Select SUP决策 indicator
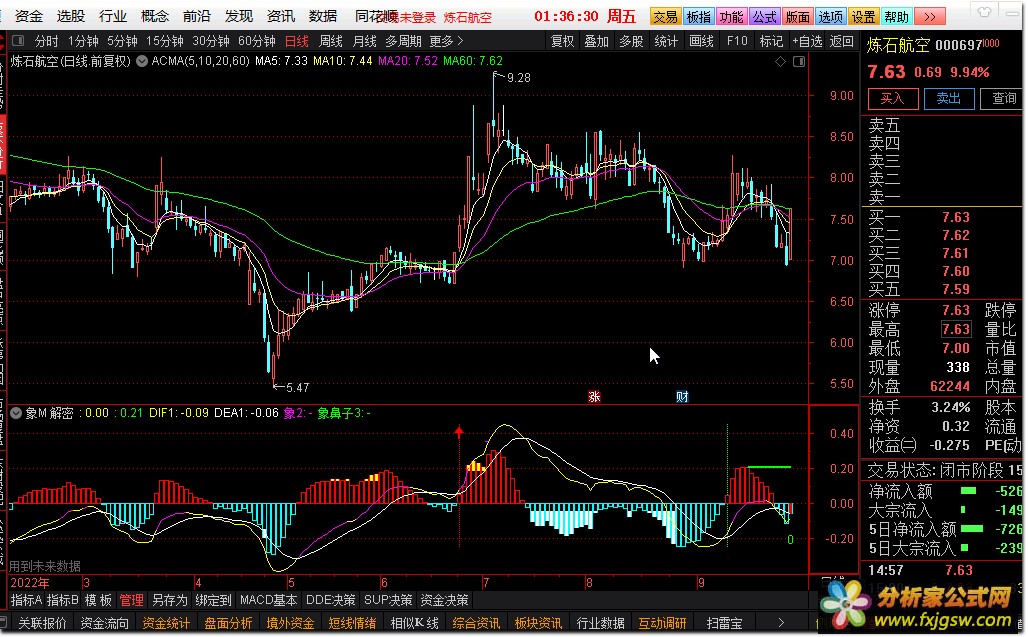1028x637 pixels. (388, 600)
